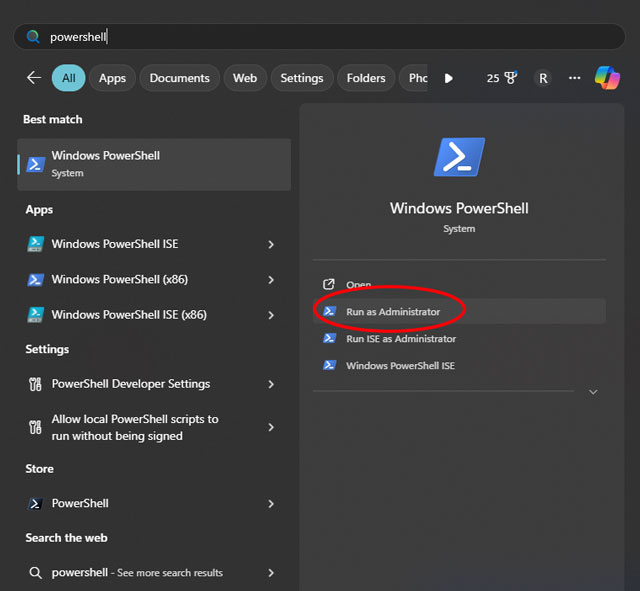This screenshot has width=640, height=591.
Task: Click the Windows PowerShell ISE app icon
Action: [x=36, y=244]
